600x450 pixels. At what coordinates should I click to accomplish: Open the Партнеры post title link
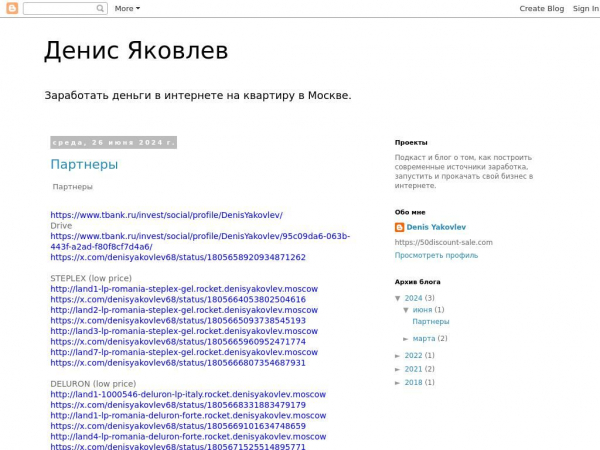click(x=84, y=165)
